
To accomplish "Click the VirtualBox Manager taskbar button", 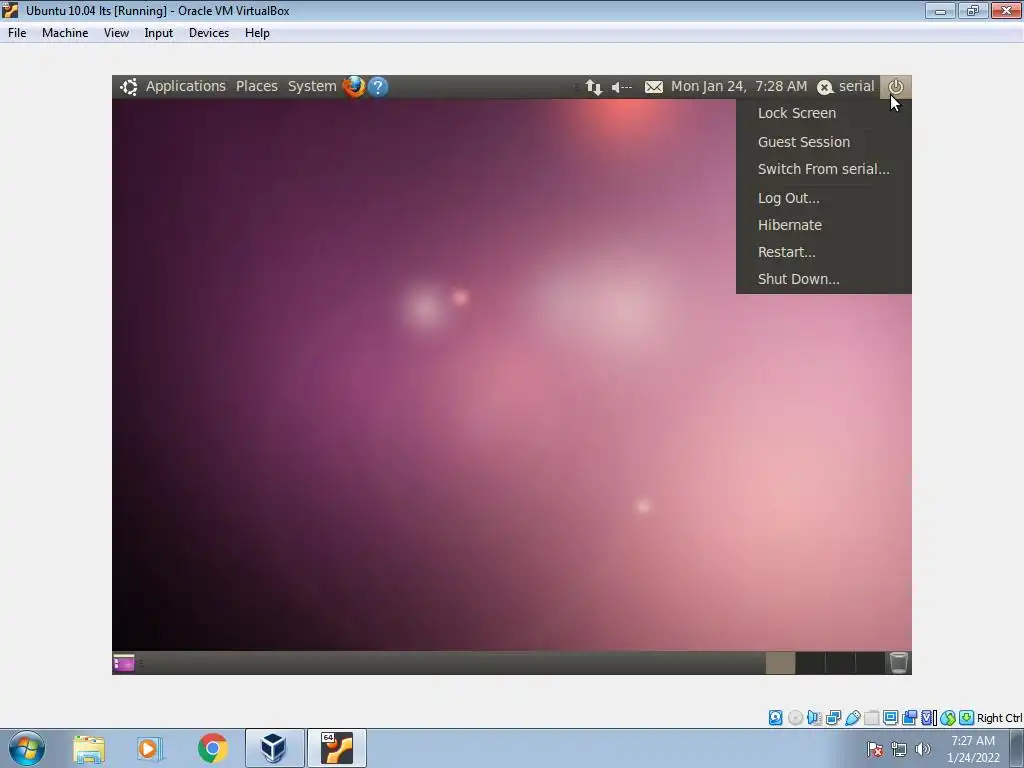I will coord(274,748).
